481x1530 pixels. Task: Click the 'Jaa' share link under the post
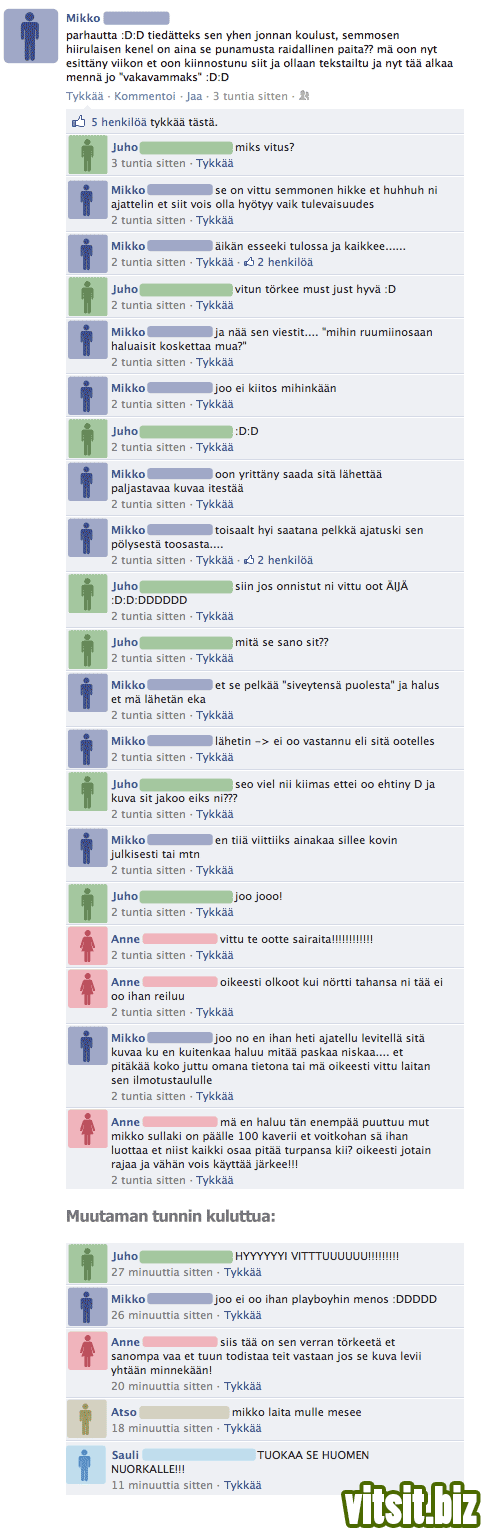tap(194, 96)
